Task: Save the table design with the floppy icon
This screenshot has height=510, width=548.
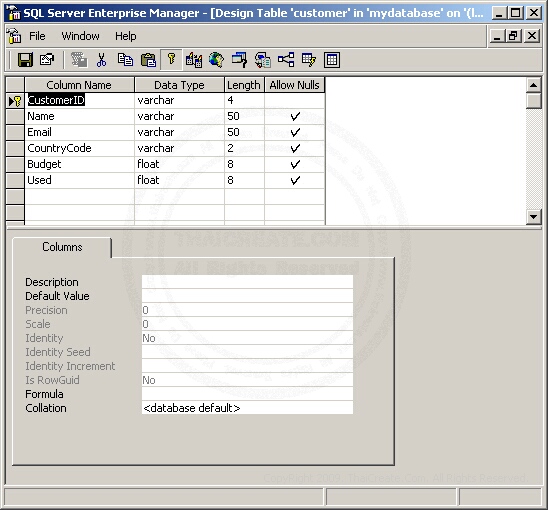Action: [x=25, y=60]
